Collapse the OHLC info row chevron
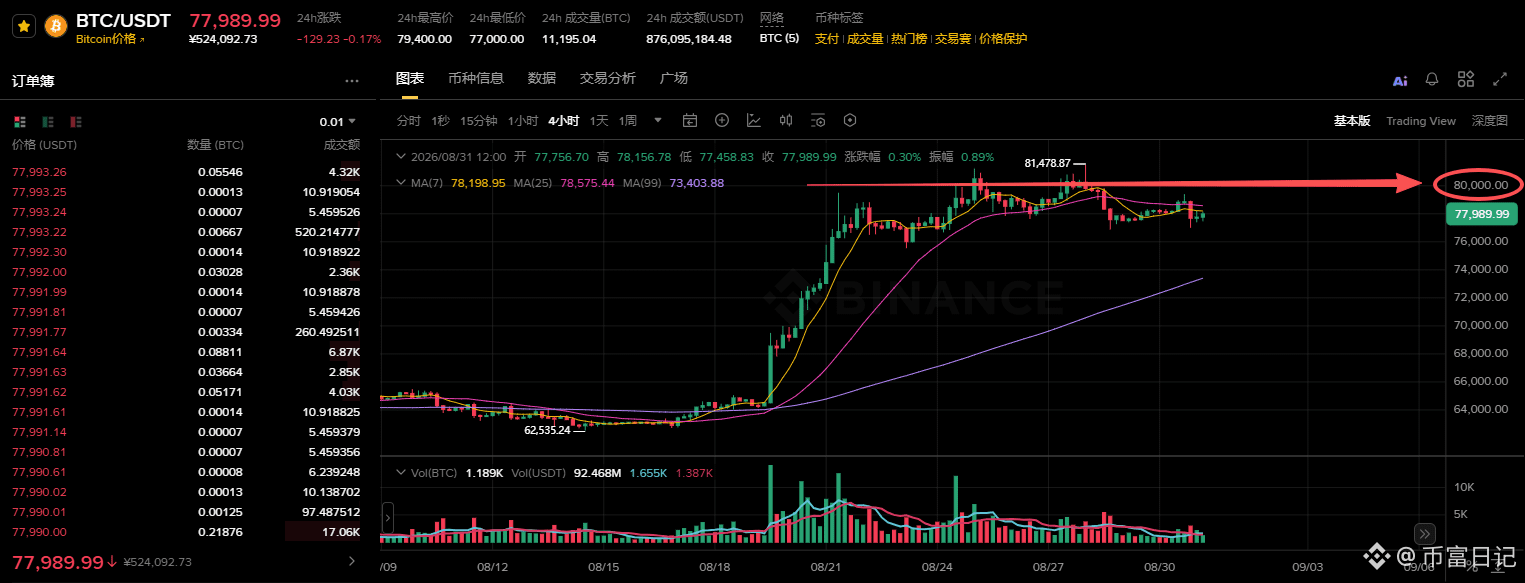 [403, 157]
